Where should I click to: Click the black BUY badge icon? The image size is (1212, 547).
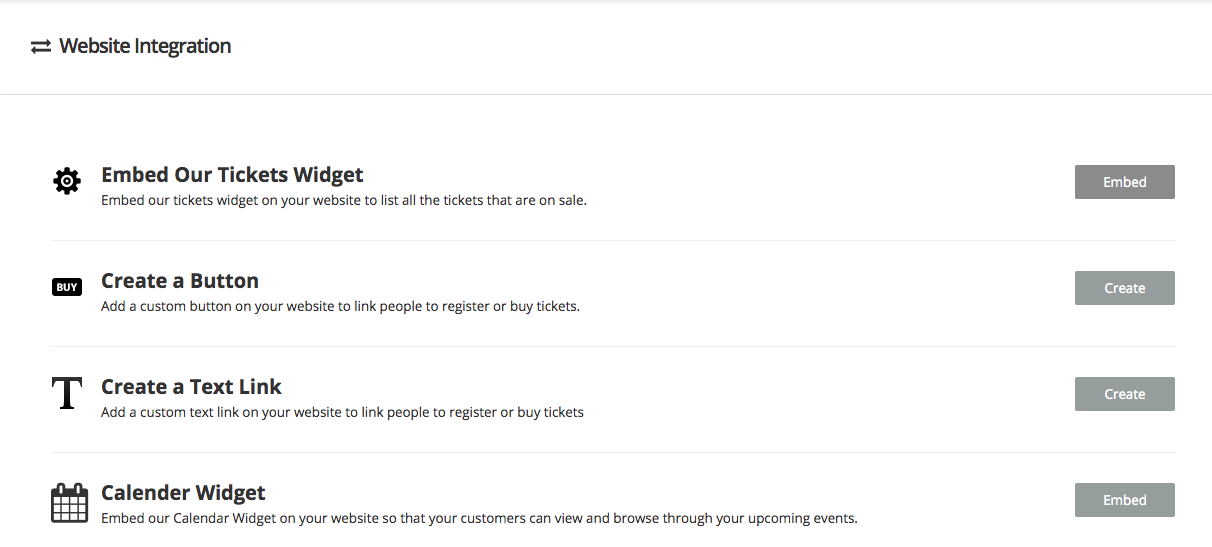coord(66,288)
